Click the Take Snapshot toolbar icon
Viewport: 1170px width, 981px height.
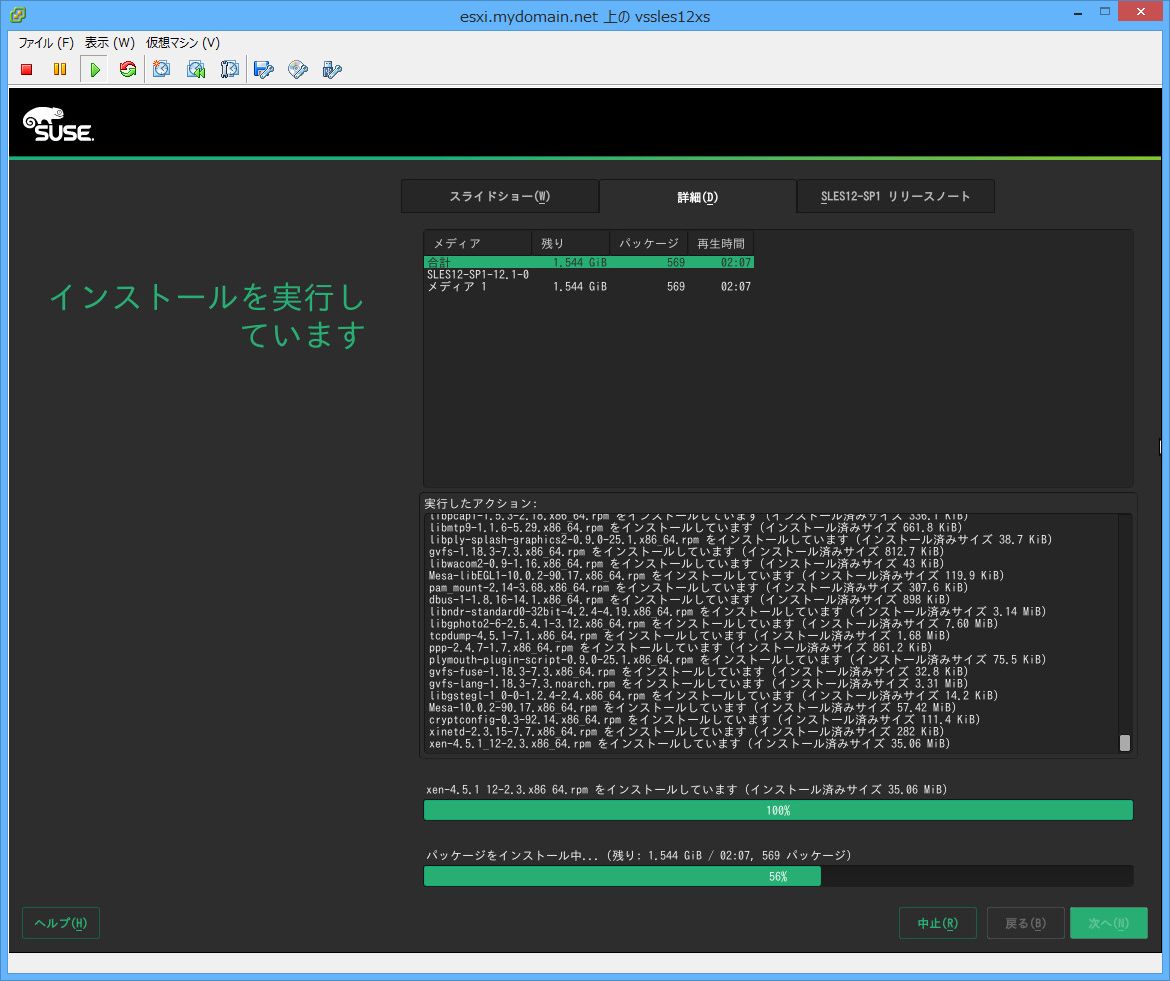pos(162,69)
